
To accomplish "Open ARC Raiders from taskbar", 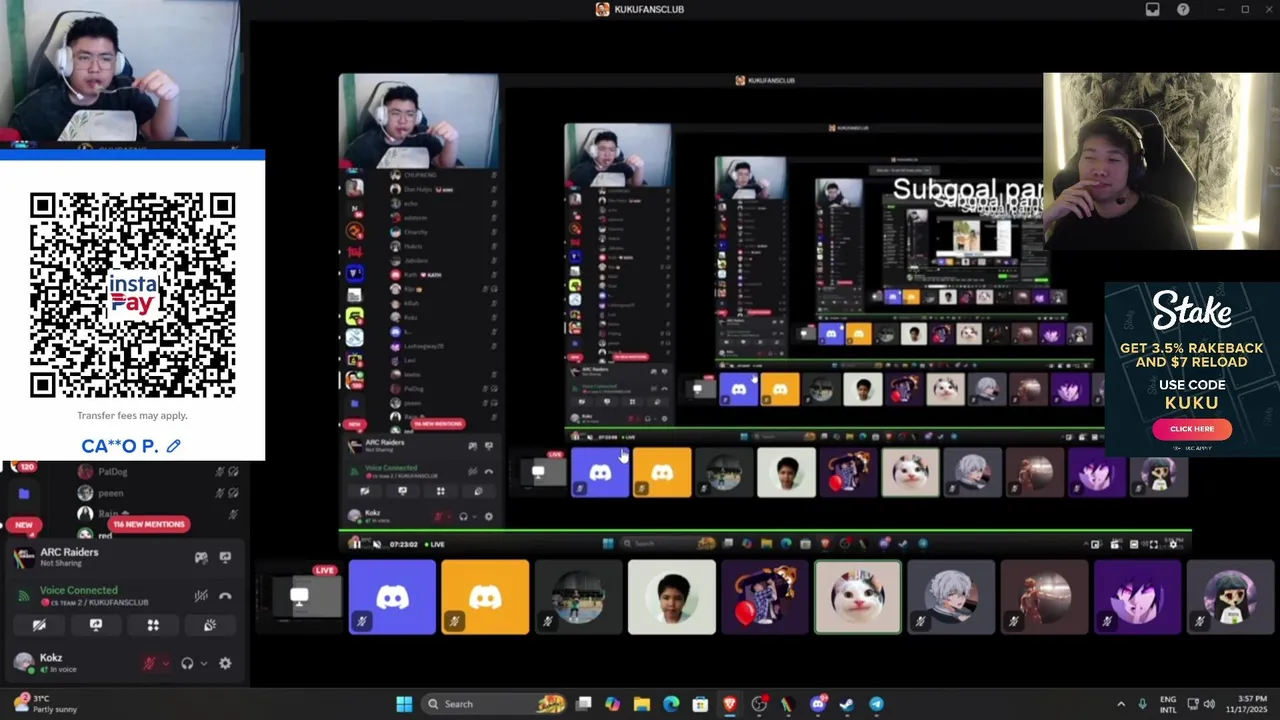I will tap(788, 704).
